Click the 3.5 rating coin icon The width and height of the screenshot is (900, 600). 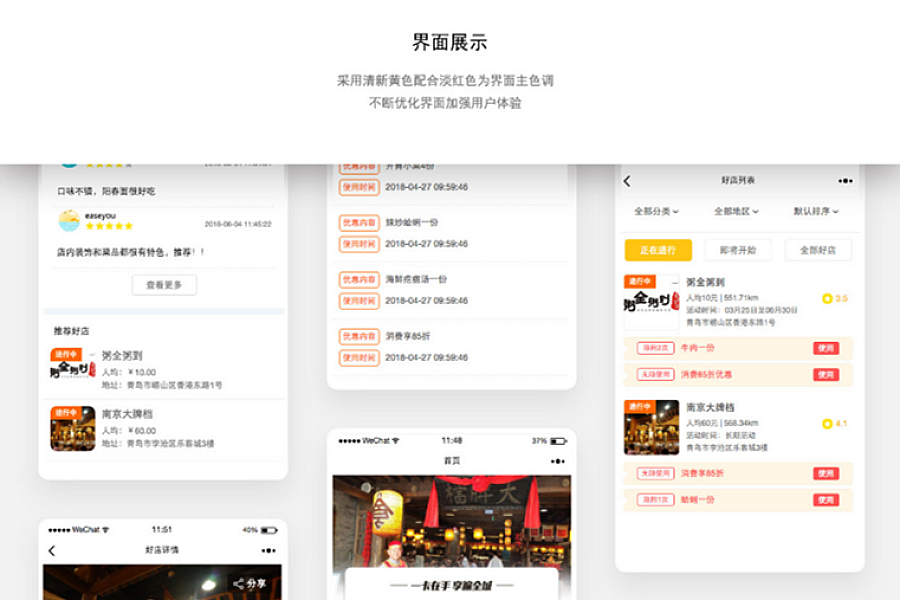tap(827, 299)
